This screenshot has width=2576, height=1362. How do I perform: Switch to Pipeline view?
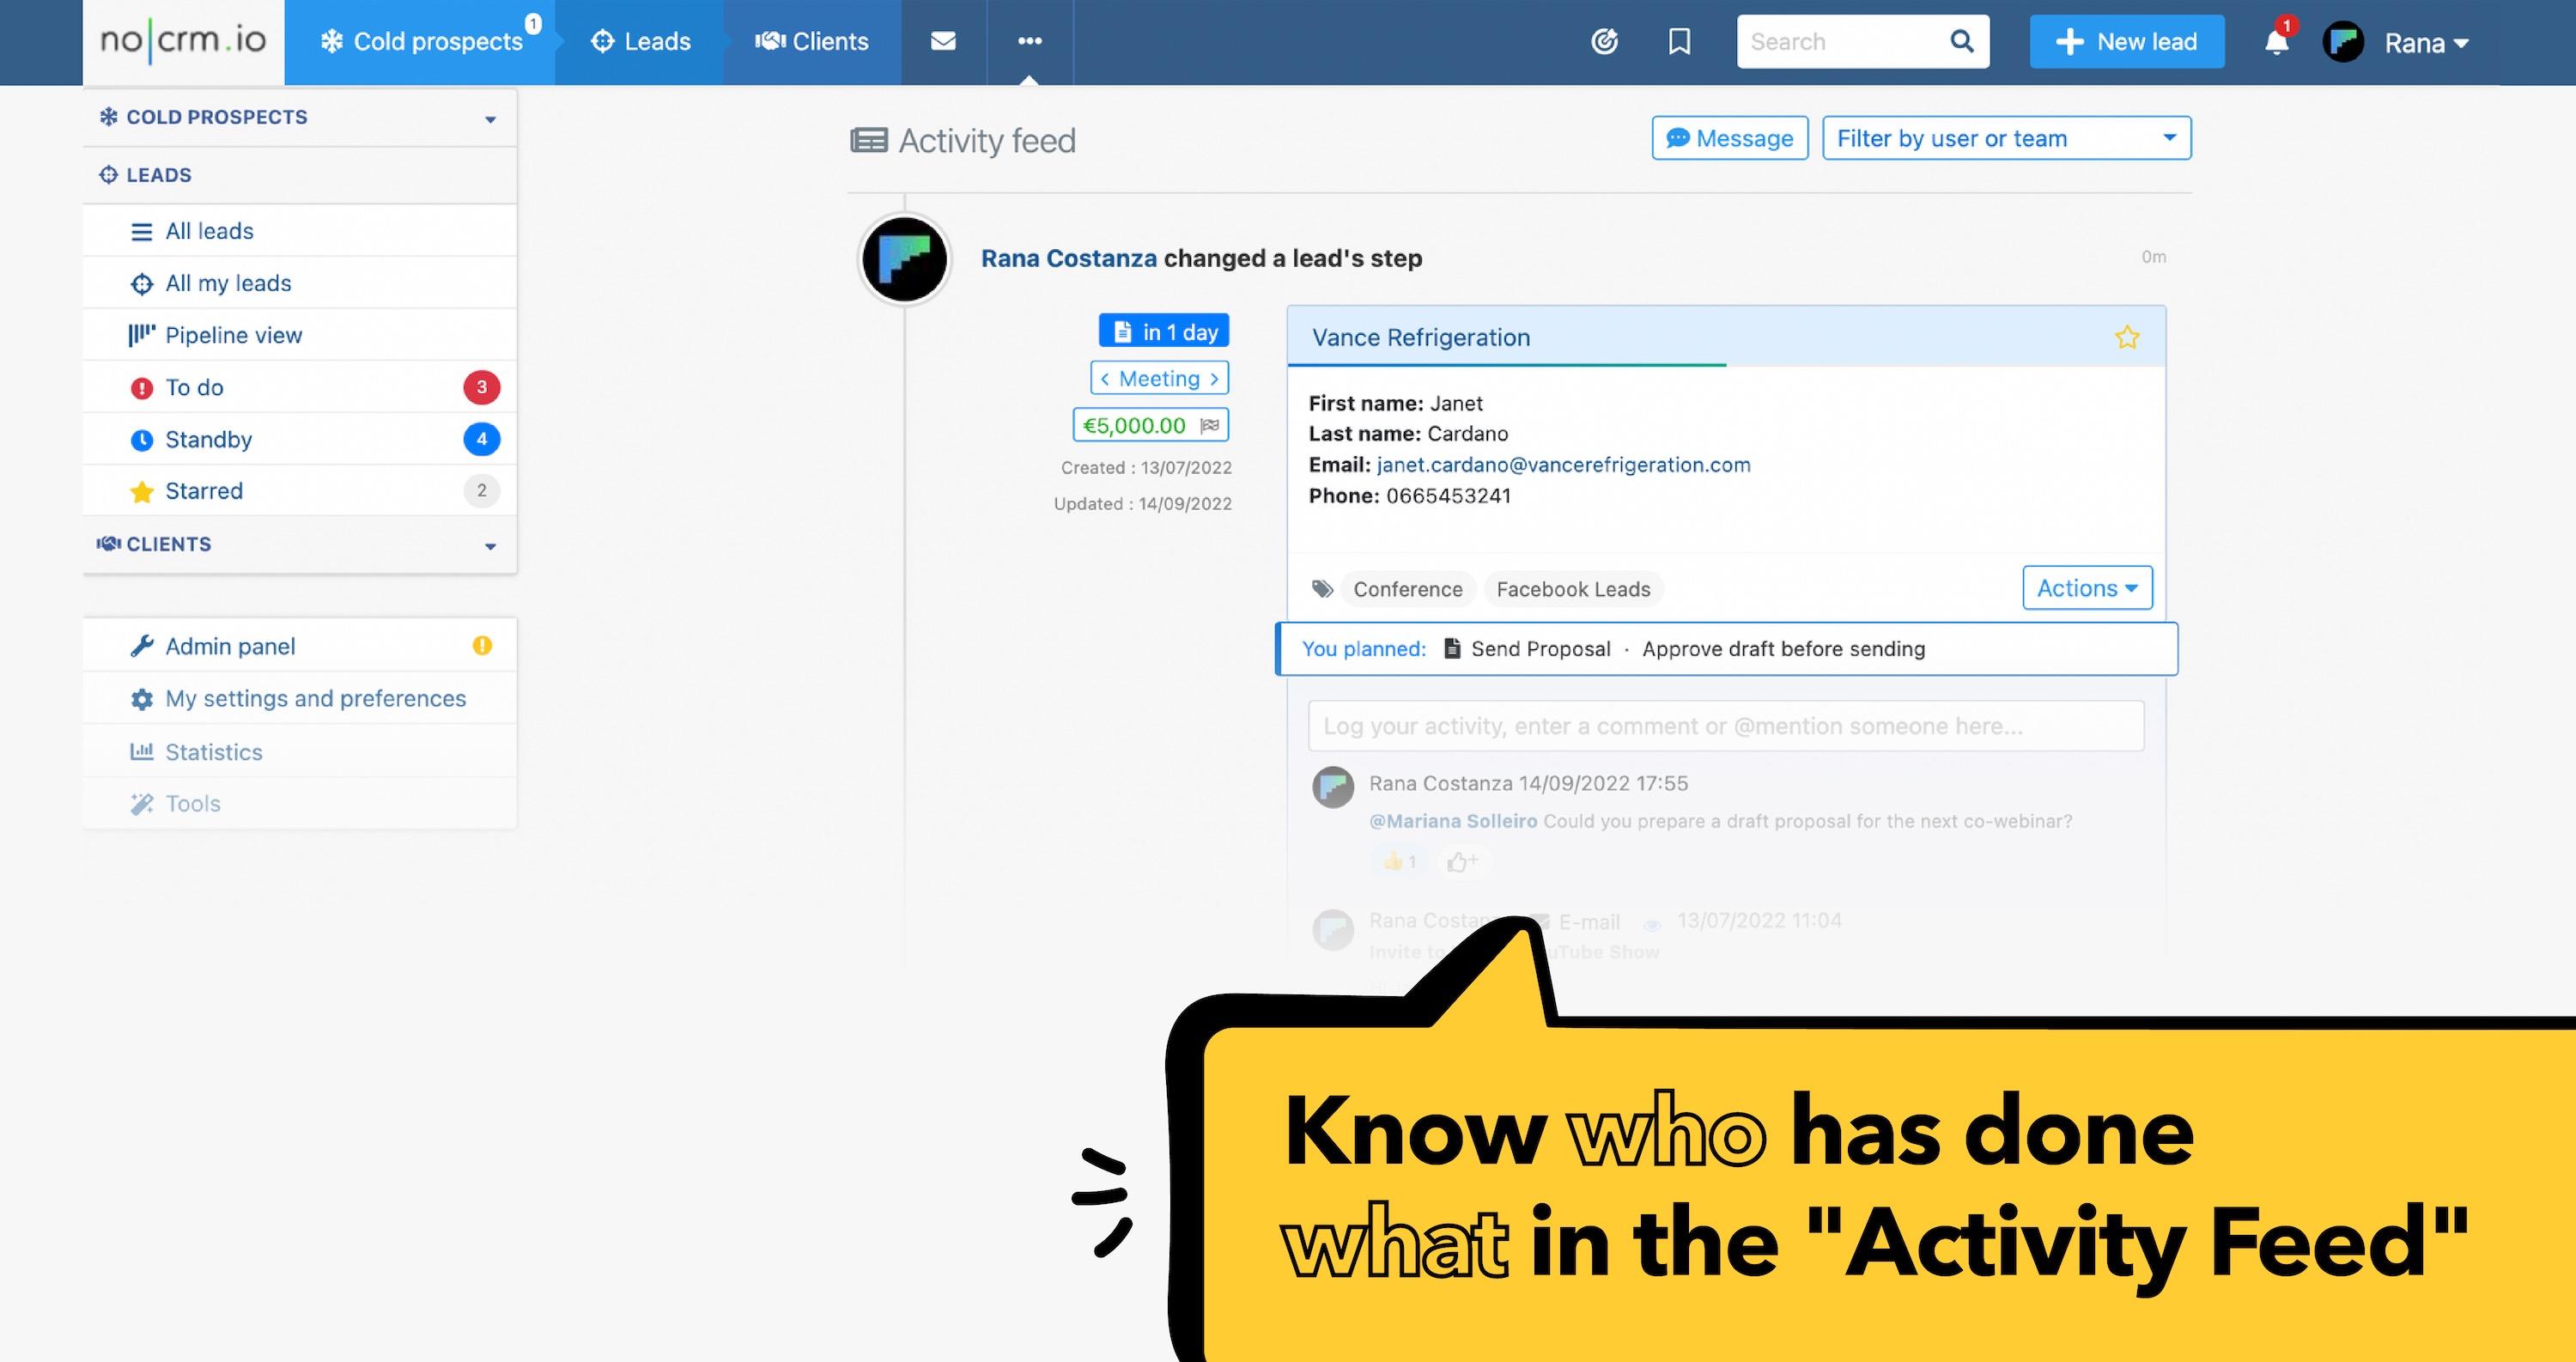coord(300,335)
